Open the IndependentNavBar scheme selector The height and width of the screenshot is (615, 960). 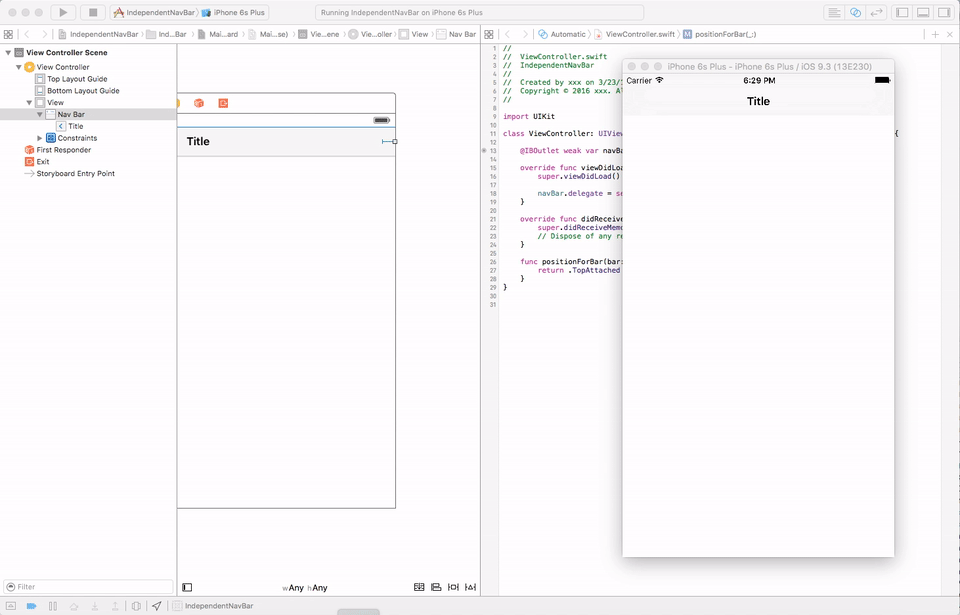[x=154, y=12]
